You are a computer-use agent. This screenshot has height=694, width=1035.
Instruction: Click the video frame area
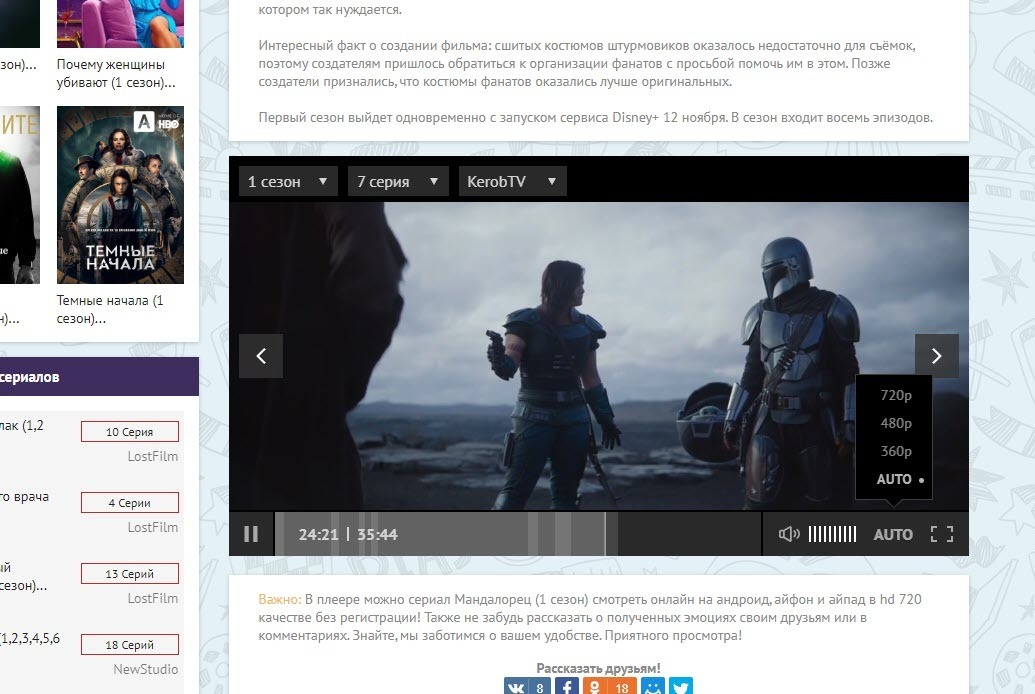599,355
